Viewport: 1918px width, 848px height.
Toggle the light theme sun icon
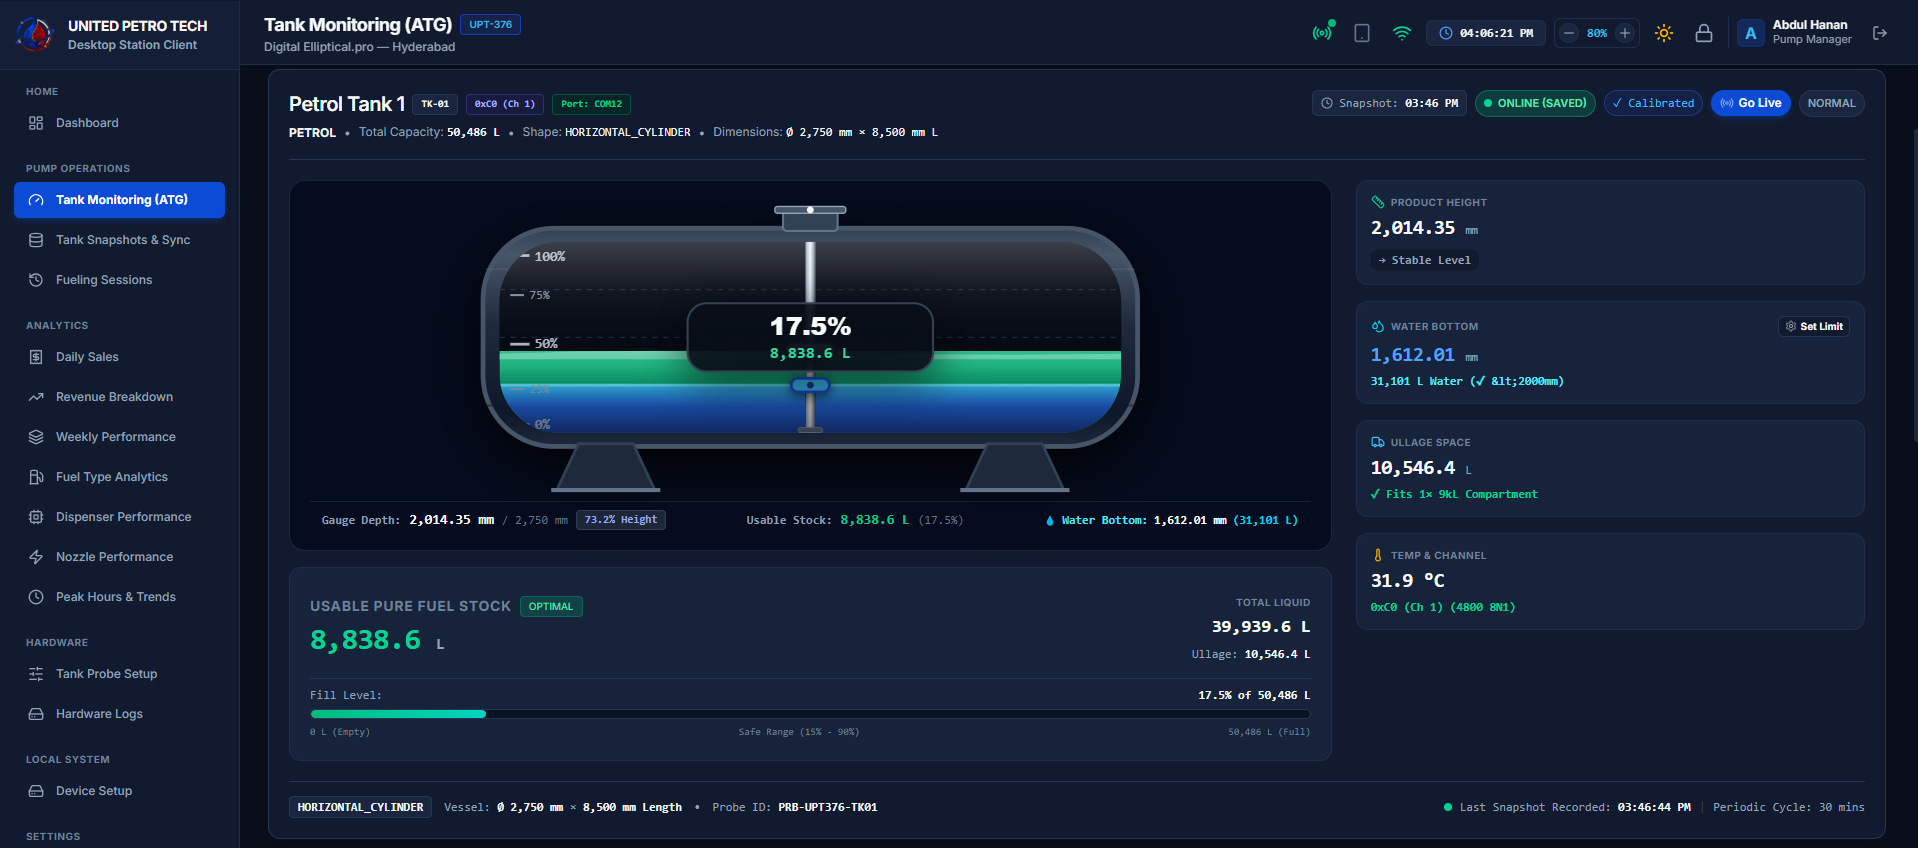click(1664, 33)
